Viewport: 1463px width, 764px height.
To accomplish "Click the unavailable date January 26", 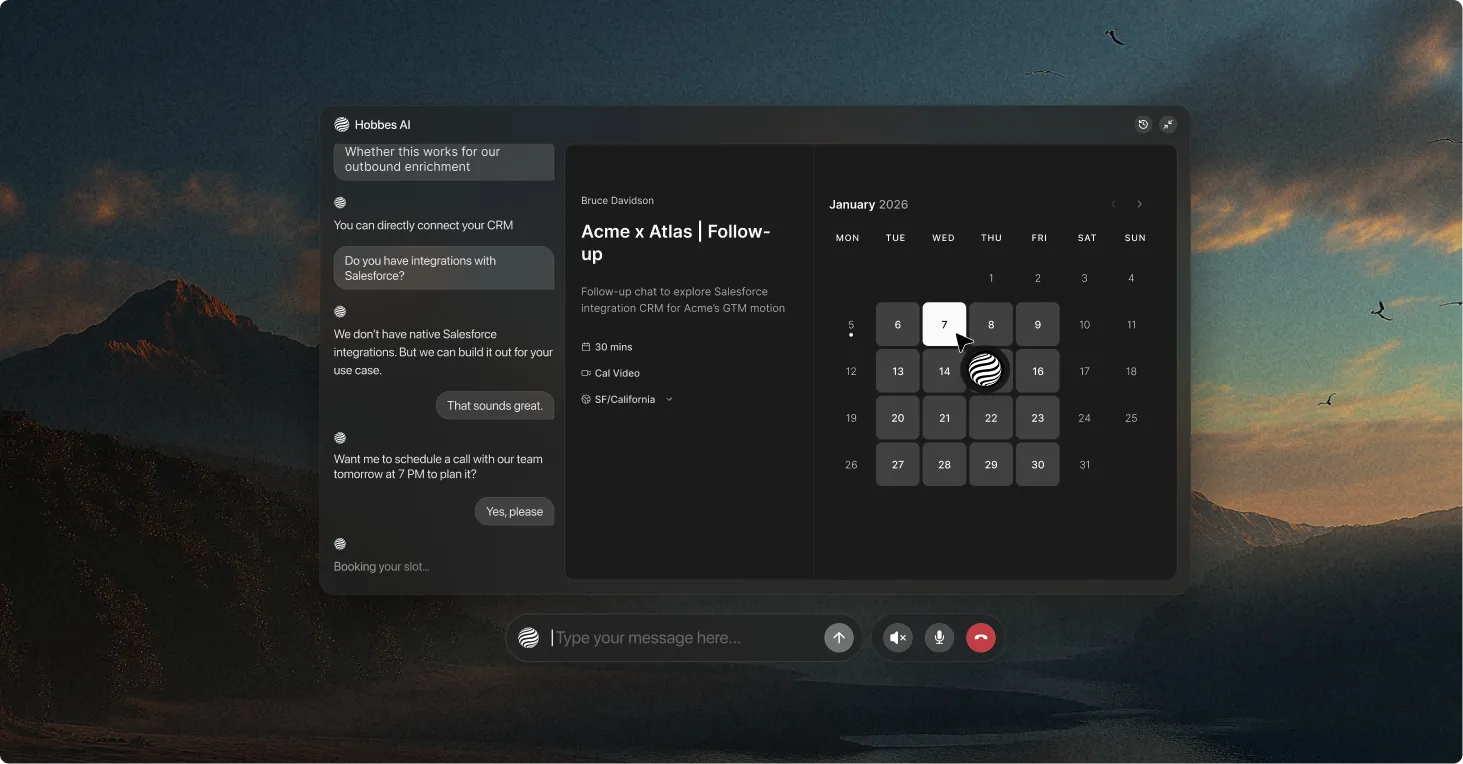I will pos(851,464).
